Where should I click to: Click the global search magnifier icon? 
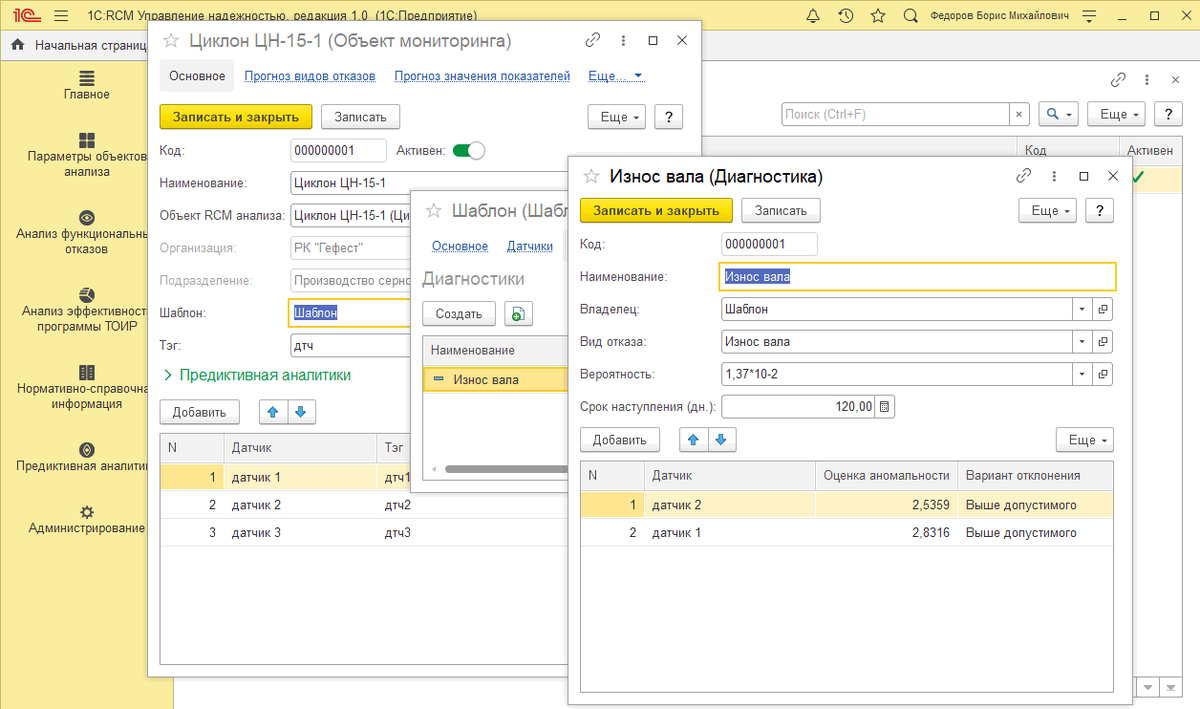(910, 16)
